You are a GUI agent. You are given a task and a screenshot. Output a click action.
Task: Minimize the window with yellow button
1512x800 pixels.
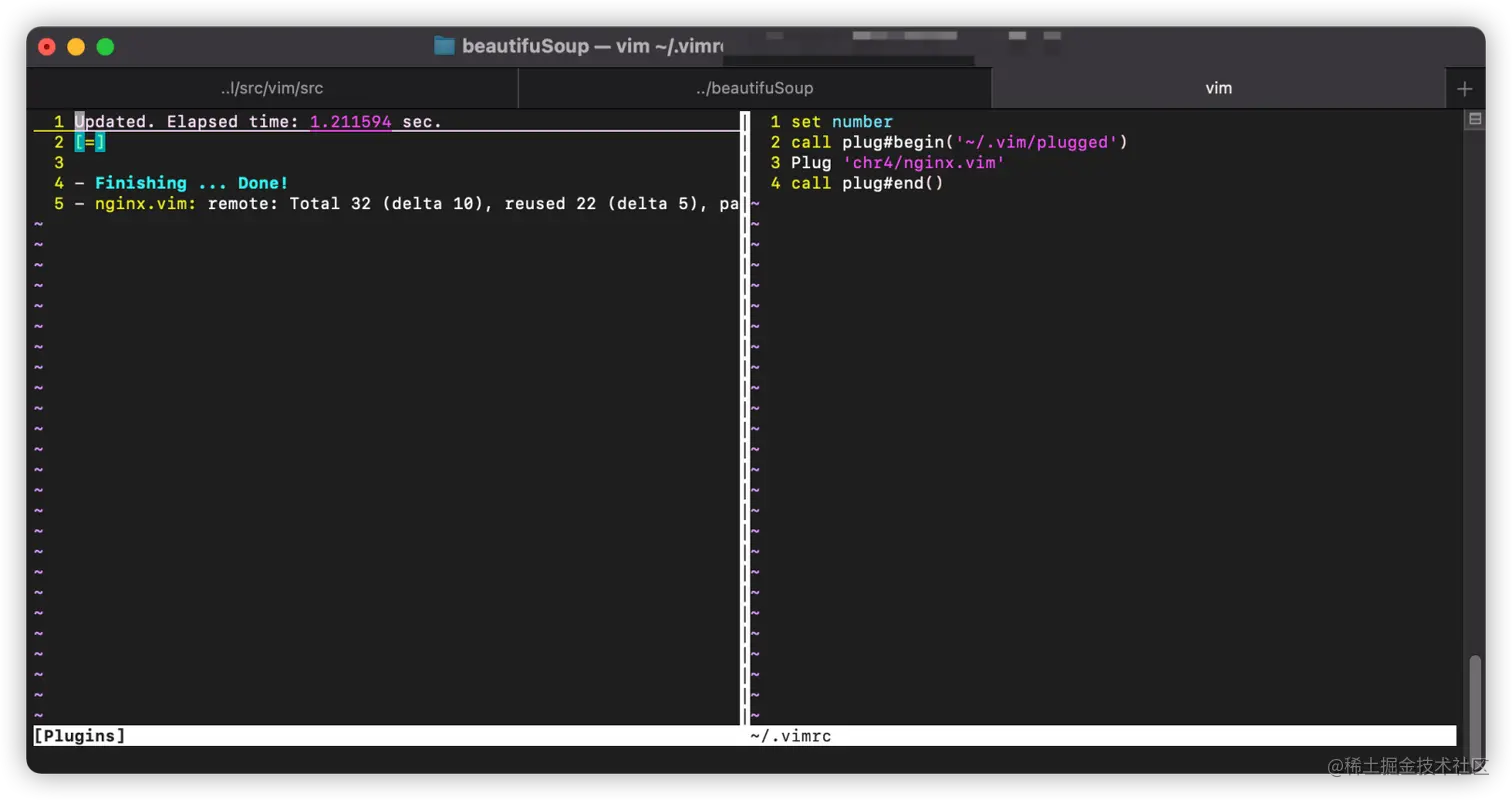click(x=76, y=47)
